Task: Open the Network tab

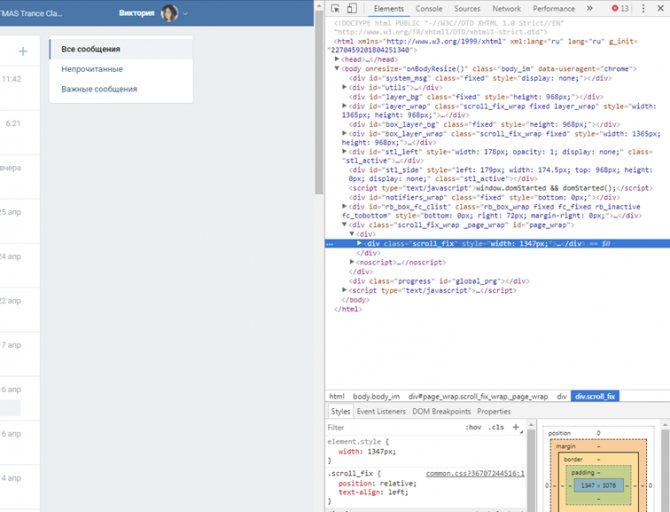Action: pyautogui.click(x=506, y=9)
